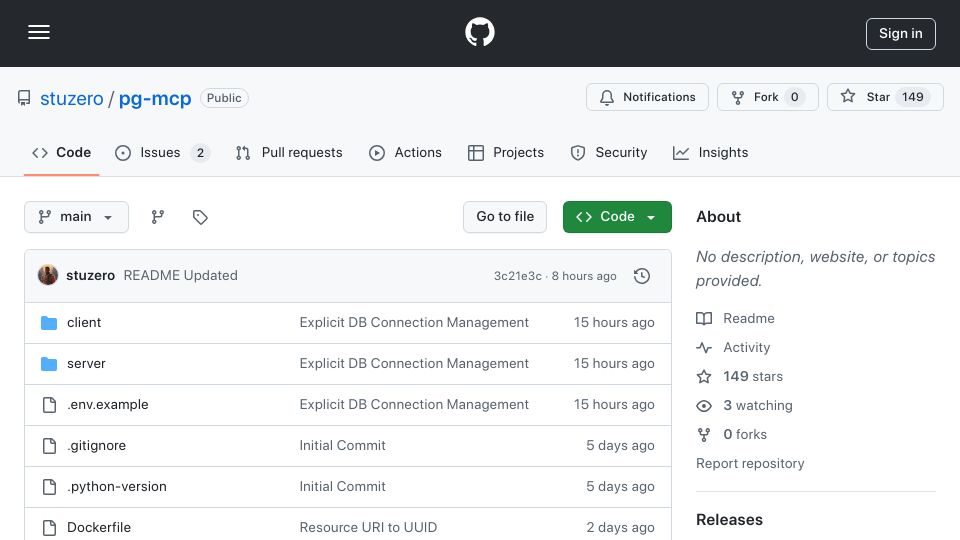Click the Public visibility label
960x540 pixels.
click(x=224, y=98)
